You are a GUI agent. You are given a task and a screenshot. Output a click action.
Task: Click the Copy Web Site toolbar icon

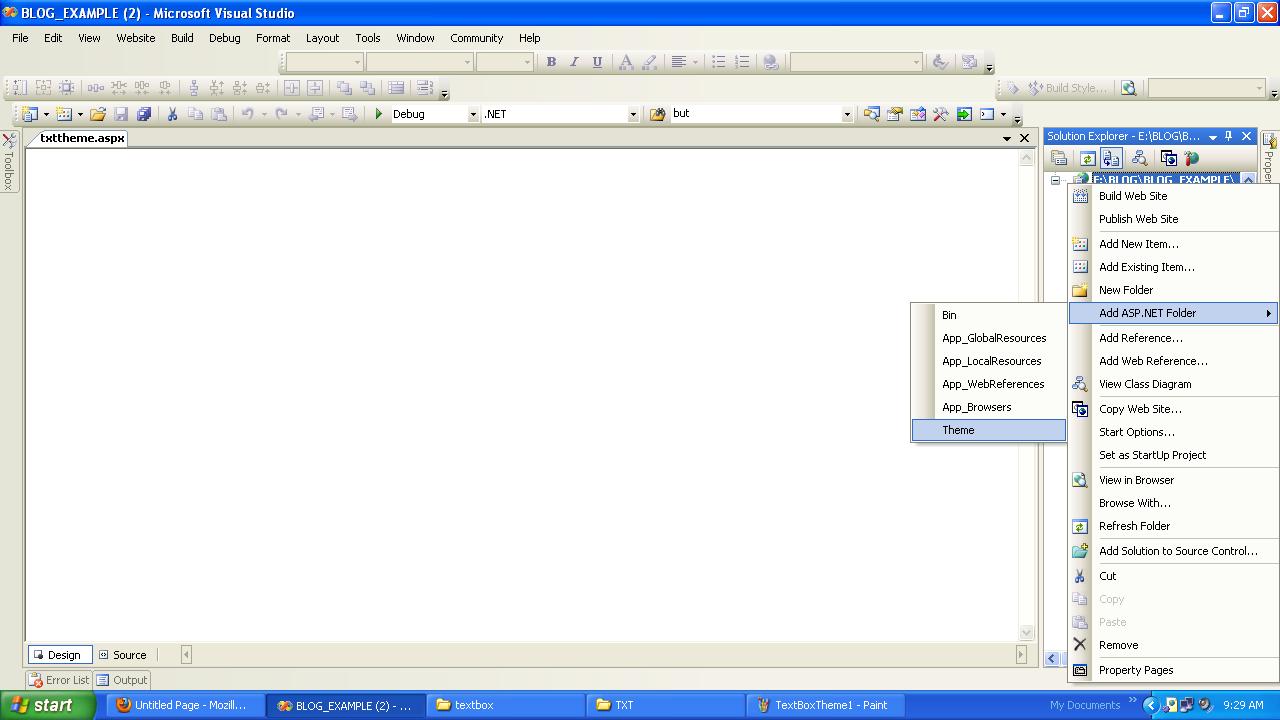click(1168, 158)
